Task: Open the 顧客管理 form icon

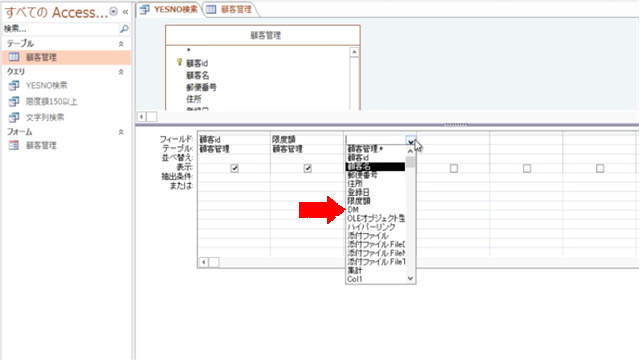Action: point(14,145)
